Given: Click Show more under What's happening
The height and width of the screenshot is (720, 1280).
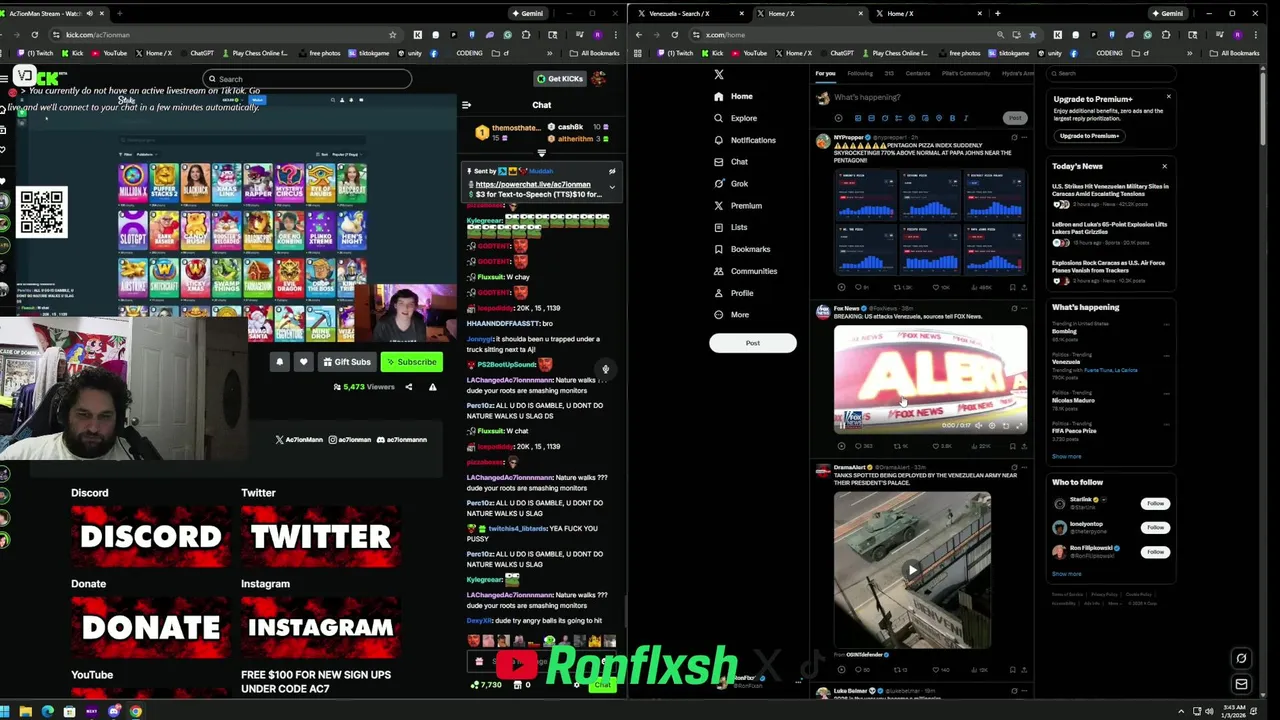Looking at the screenshot, I should (x=1066, y=457).
